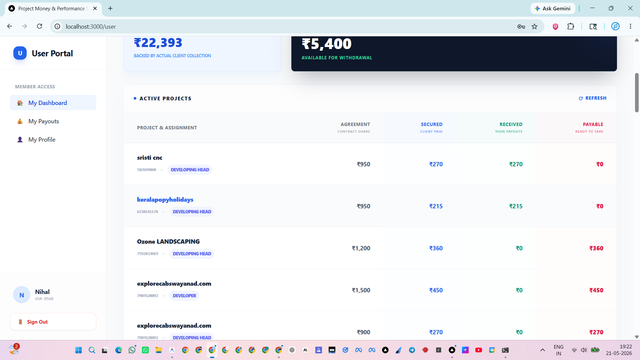
Task: Click the browser address bar
Action: coord(286,27)
